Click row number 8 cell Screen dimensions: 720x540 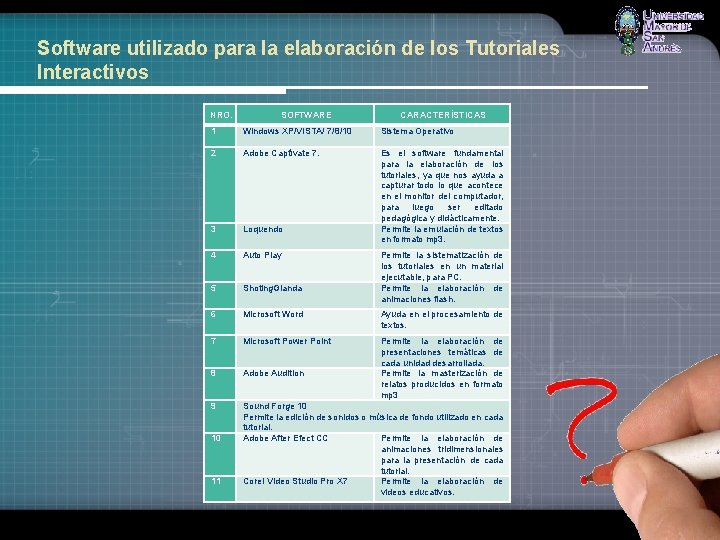point(220,384)
